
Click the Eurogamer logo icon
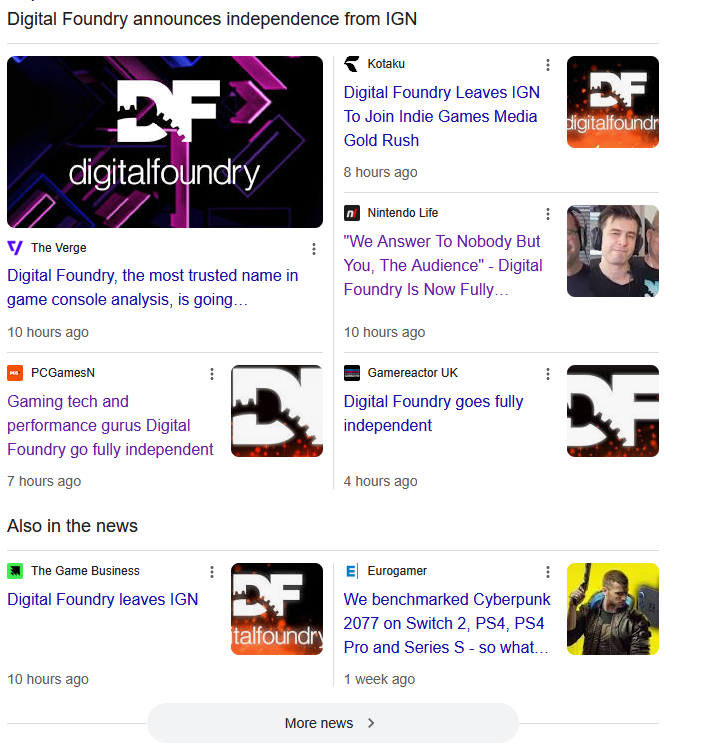click(352, 571)
